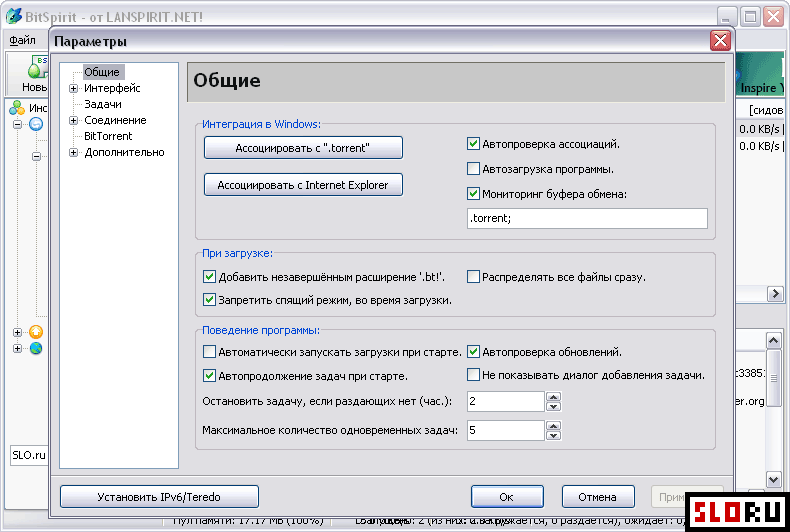
Task: Enable Автозагрузка программы checkbox
Action: [473, 169]
